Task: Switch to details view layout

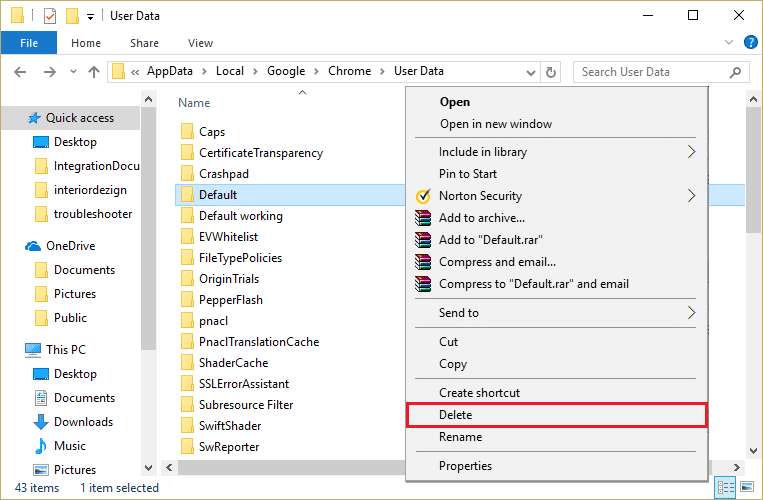Action: pos(727,488)
